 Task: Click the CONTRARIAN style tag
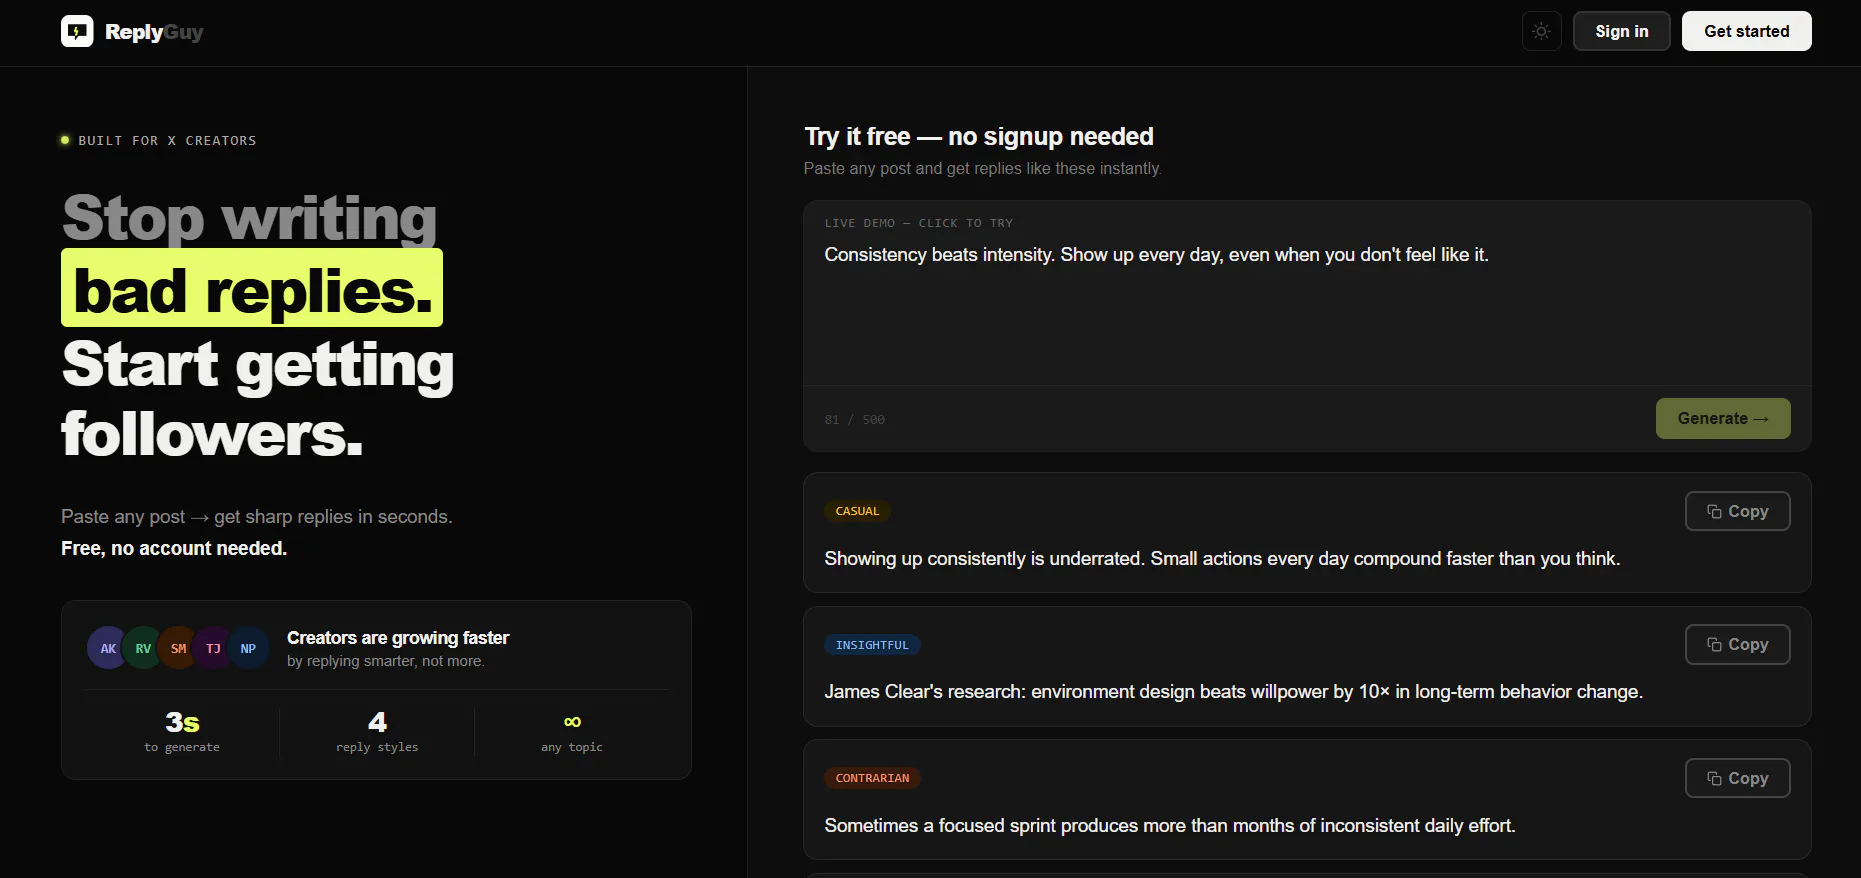[872, 778]
